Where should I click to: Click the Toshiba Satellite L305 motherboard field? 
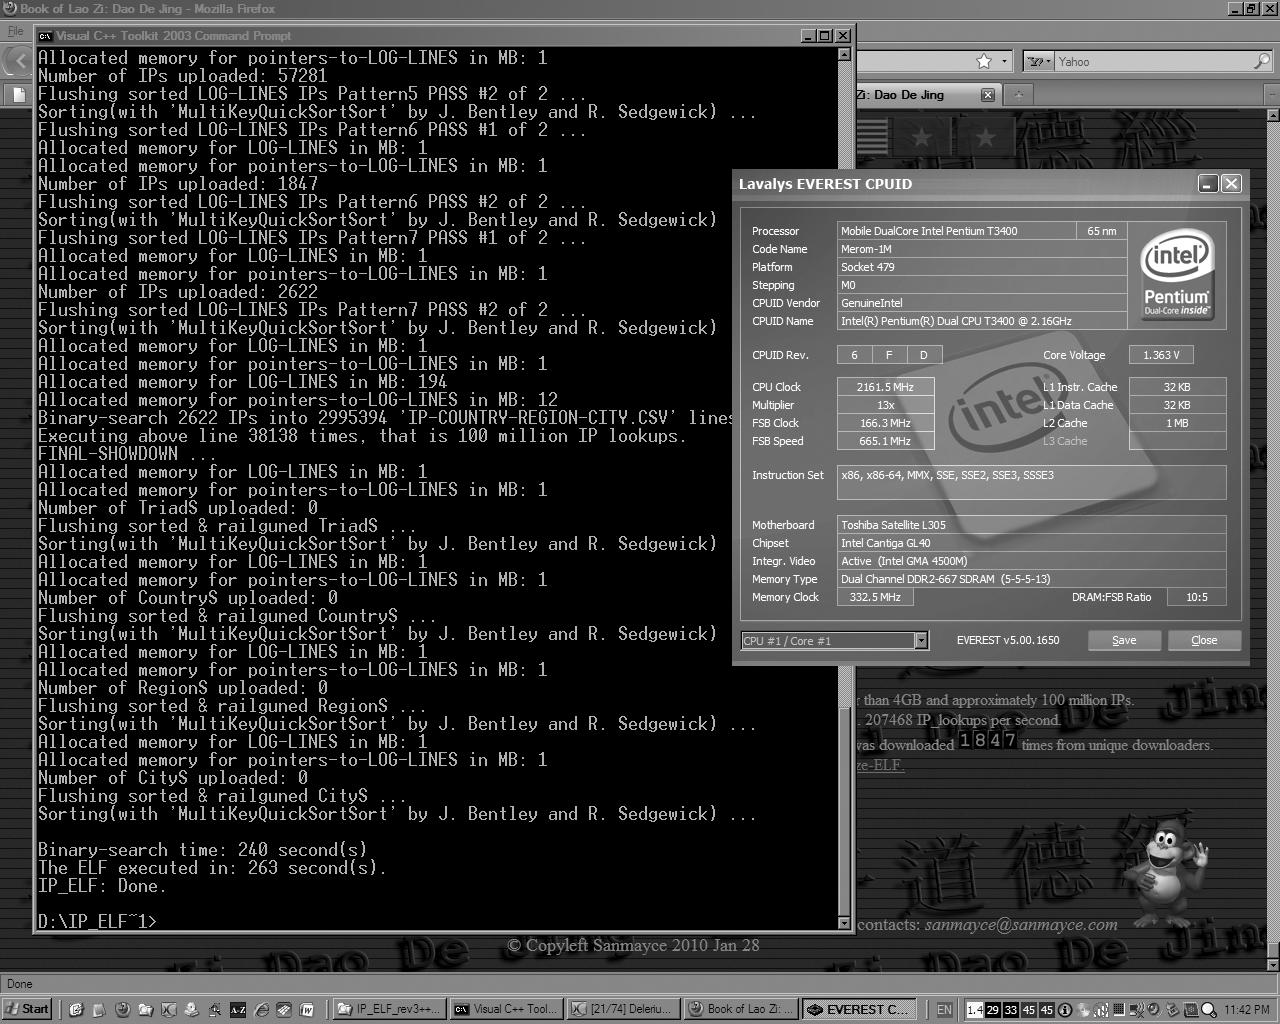click(x=1032, y=525)
